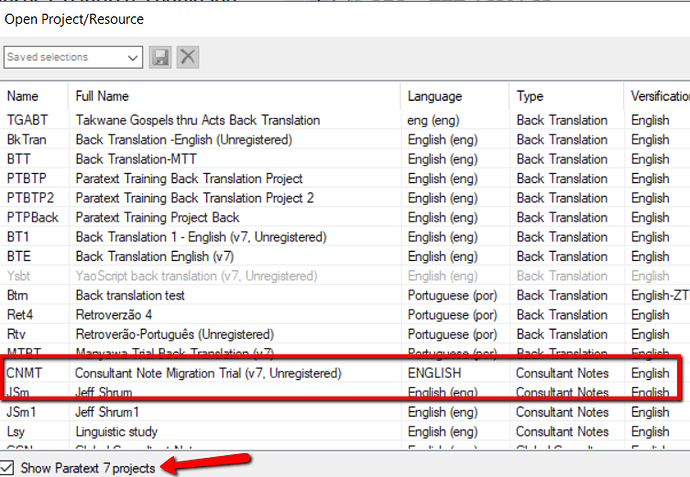Select Back translation test full name
The height and width of the screenshot is (477, 690).
[130, 295]
